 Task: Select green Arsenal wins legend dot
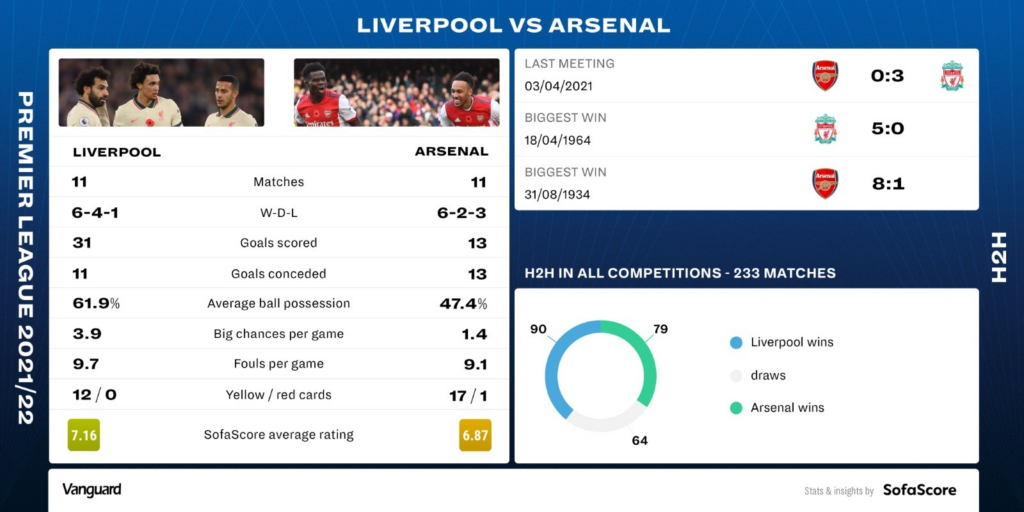pyautogui.click(x=736, y=408)
